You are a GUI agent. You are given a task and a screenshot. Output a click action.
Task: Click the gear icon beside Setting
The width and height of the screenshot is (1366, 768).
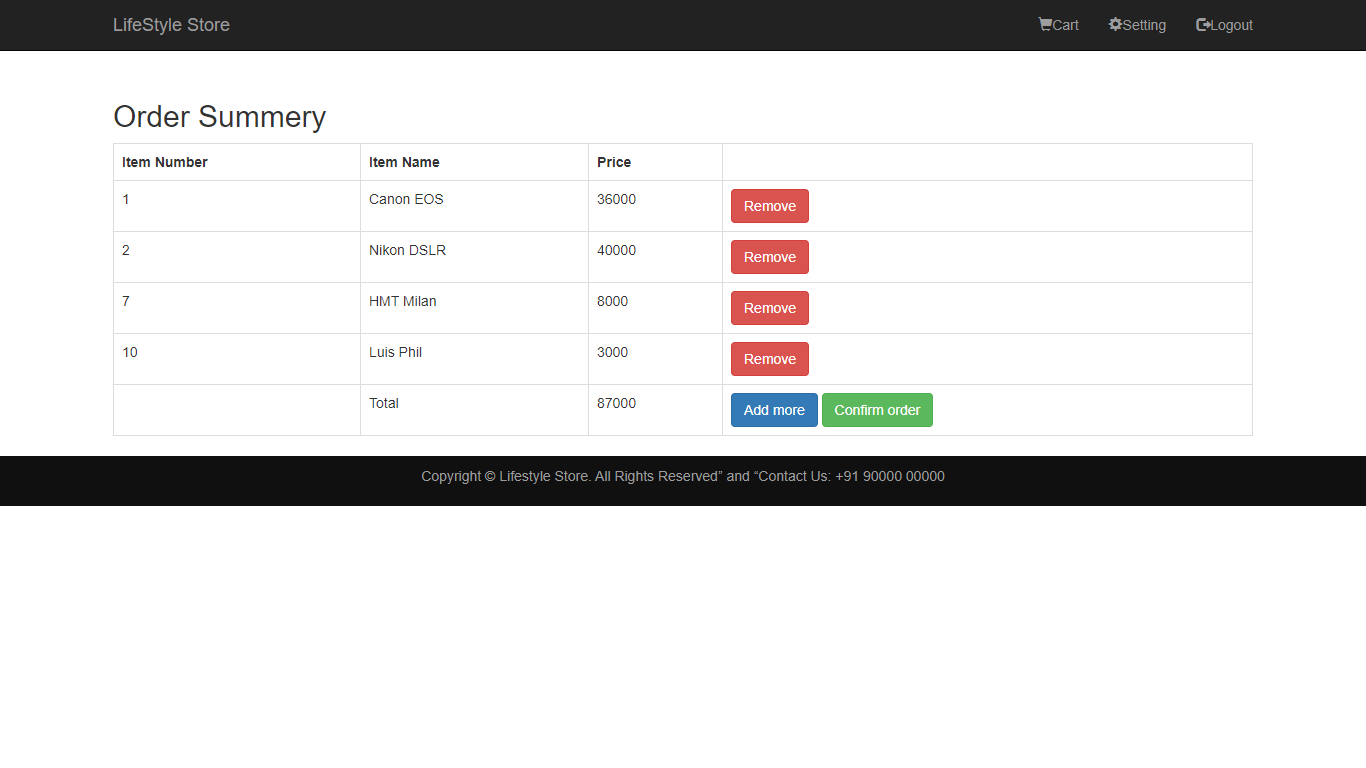click(1115, 25)
